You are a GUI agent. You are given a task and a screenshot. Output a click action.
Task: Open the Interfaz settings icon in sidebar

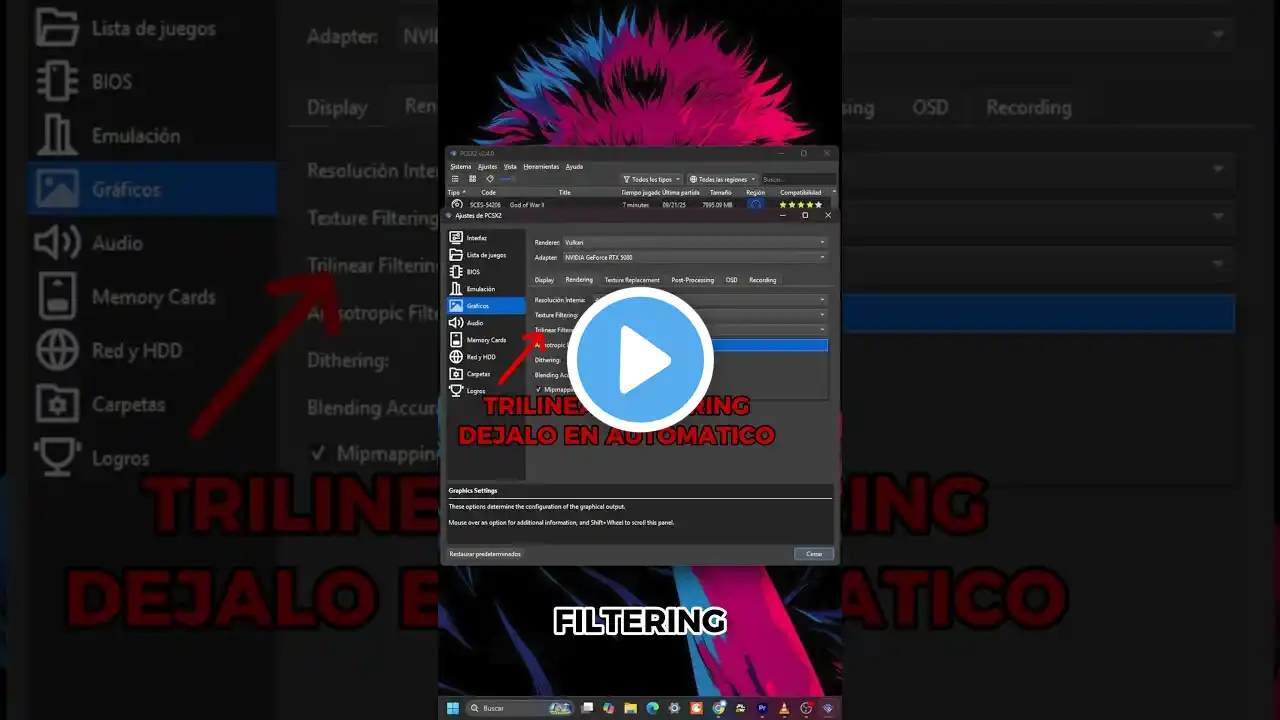click(x=456, y=238)
